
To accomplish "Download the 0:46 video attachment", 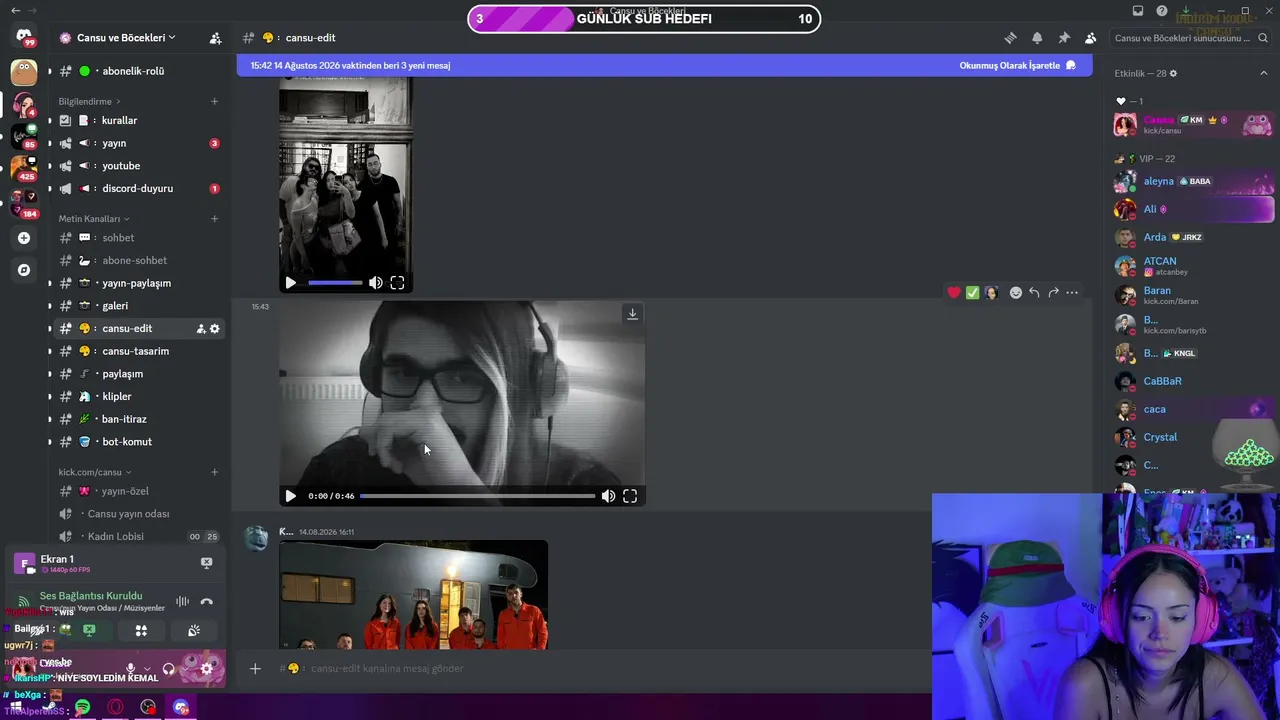I will 632,314.
